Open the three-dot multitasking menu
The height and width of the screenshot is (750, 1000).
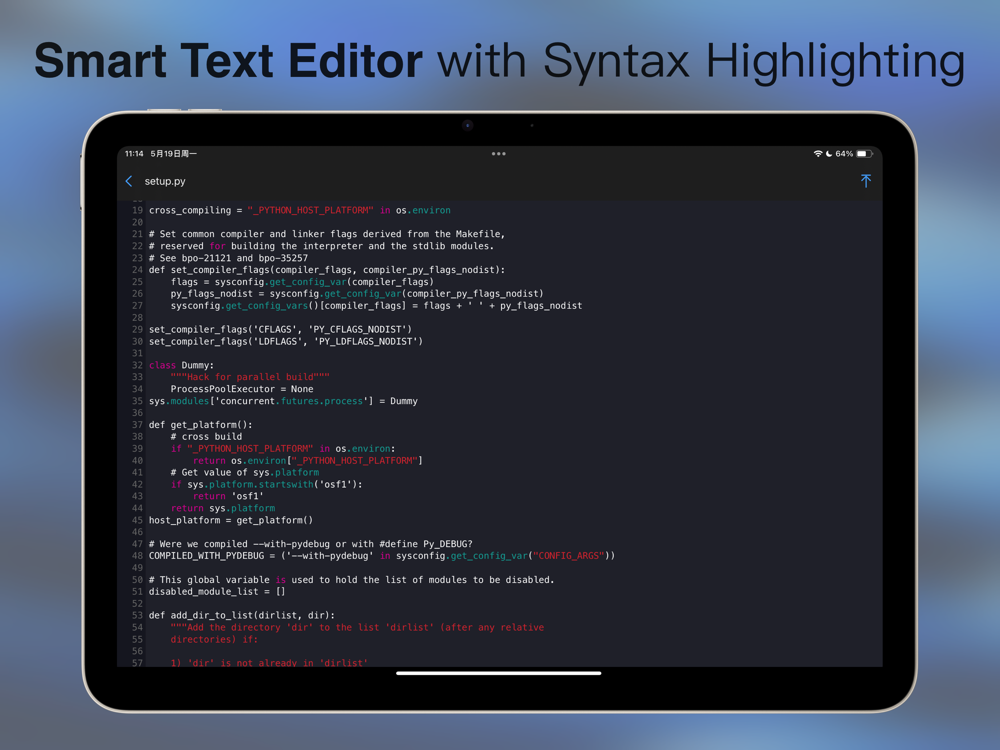point(499,154)
